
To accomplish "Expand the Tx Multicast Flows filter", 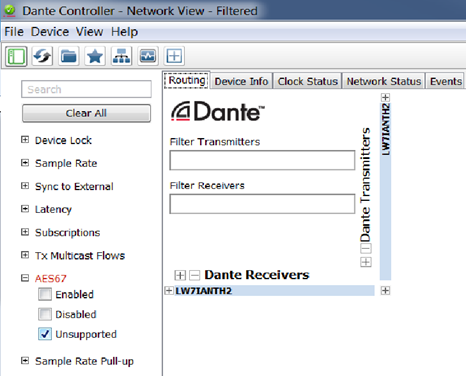I will tap(25, 255).
